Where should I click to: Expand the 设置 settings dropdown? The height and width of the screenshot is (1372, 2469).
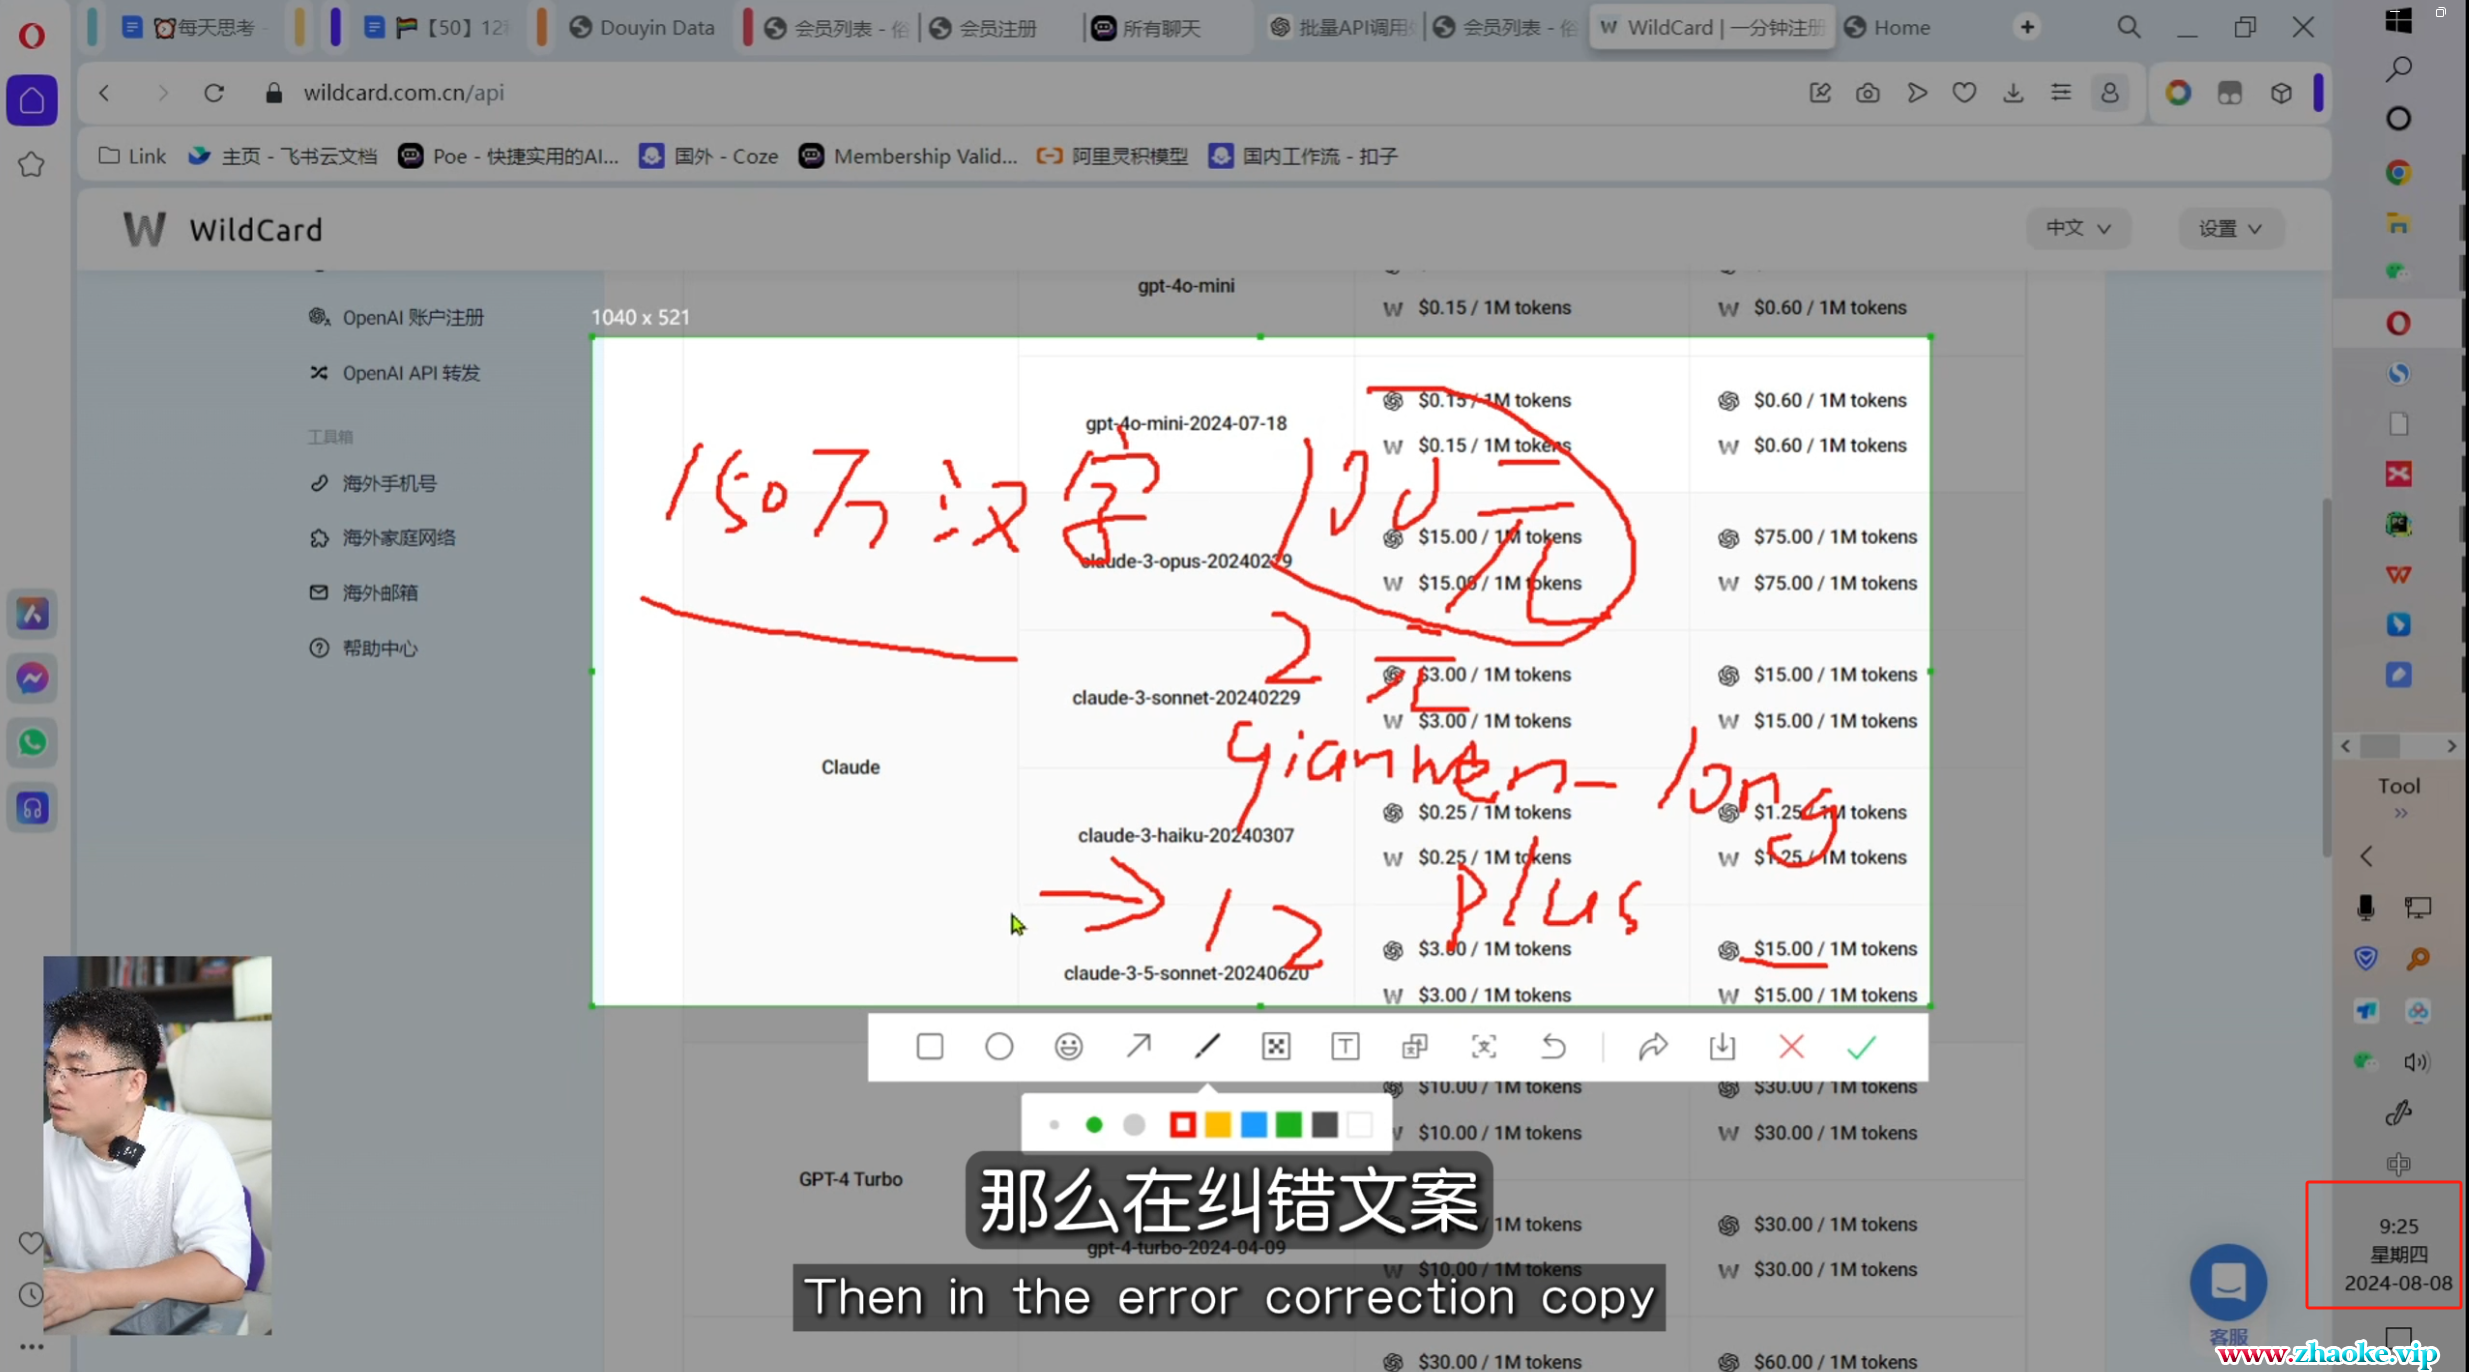tap(2229, 229)
